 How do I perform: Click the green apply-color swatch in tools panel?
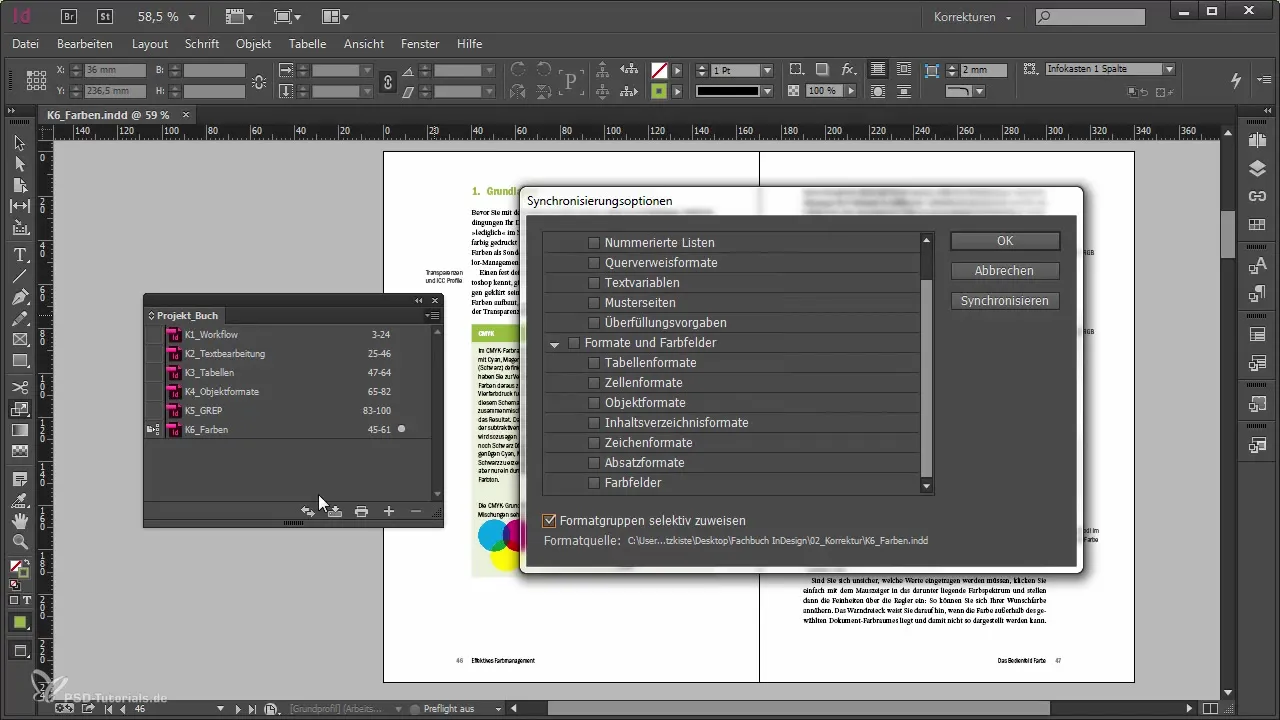(19, 622)
